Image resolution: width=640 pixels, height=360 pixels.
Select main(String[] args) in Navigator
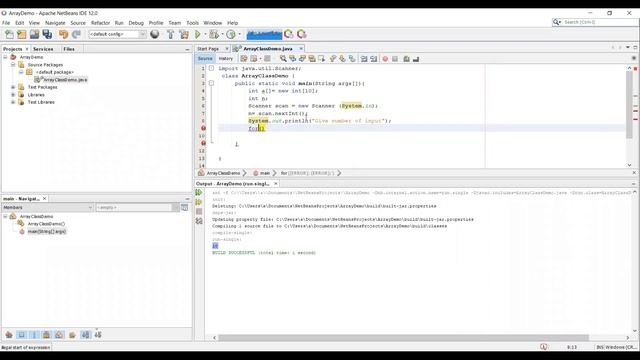coord(47,231)
